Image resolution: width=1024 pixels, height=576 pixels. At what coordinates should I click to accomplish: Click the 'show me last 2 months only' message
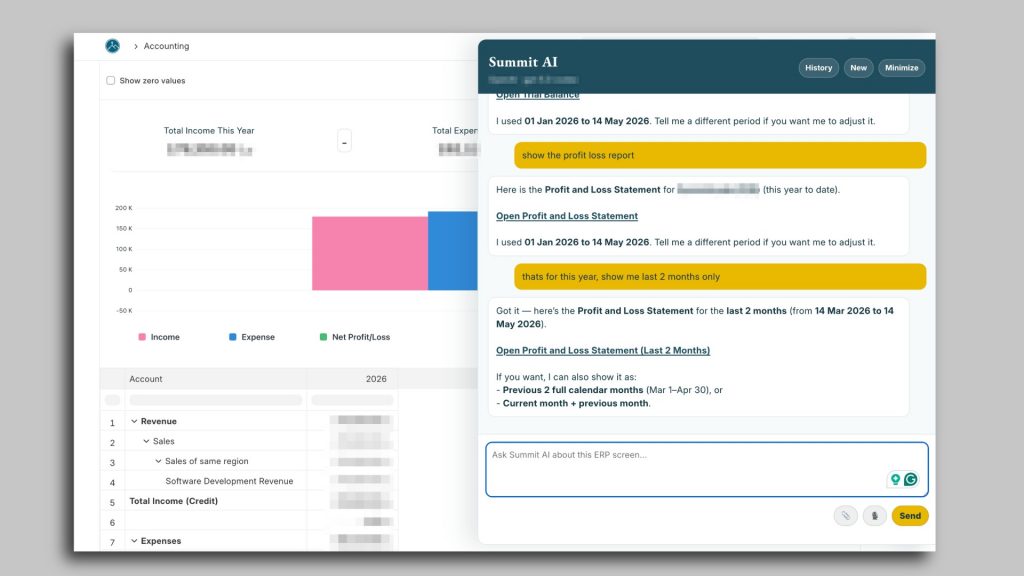tap(720, 277)
